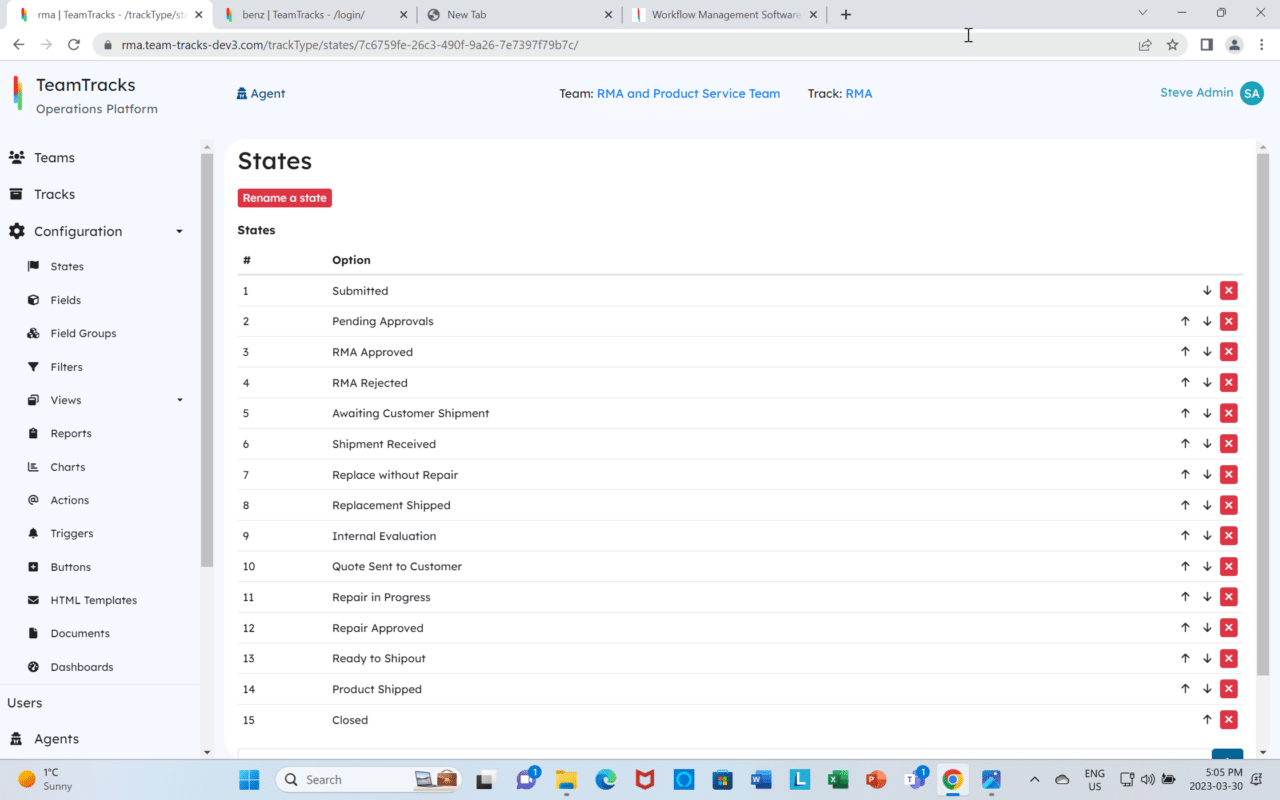The width and height of the screenshot is (1280, 800).
Task: Move the Submitted state down
Action: pos(1207,291)
